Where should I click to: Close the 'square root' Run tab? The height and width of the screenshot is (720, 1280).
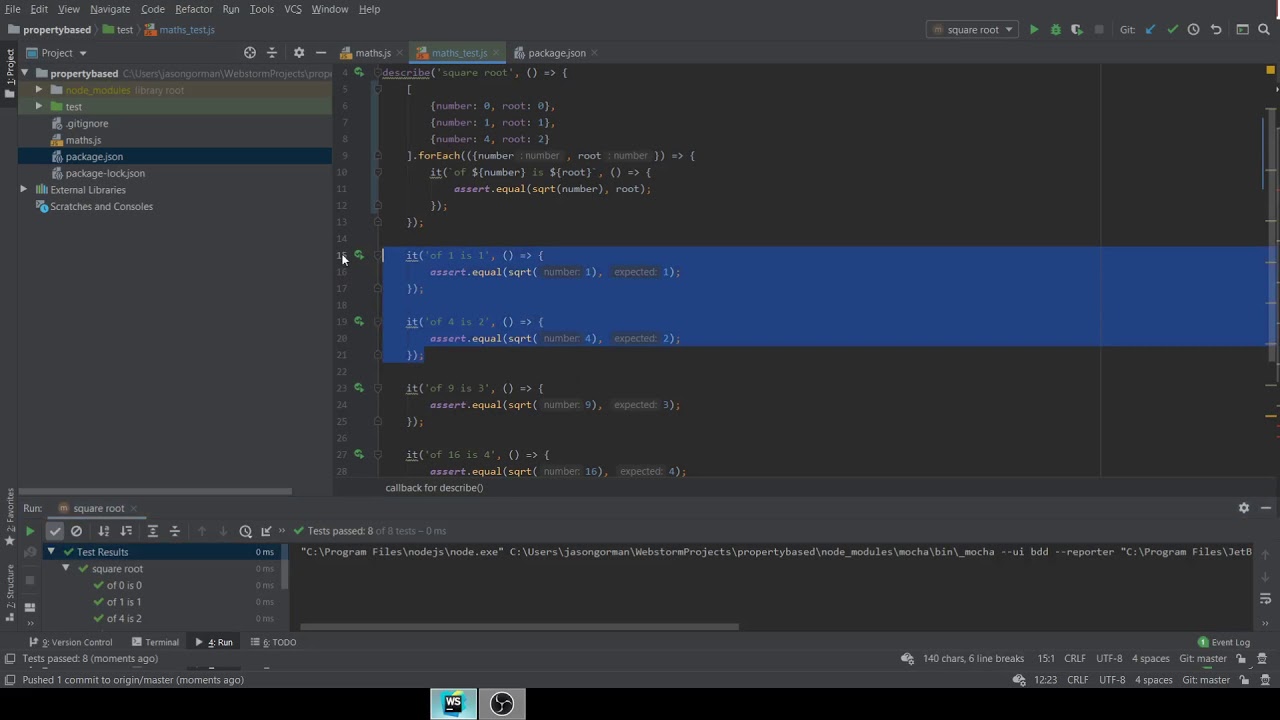click(134, 508)
